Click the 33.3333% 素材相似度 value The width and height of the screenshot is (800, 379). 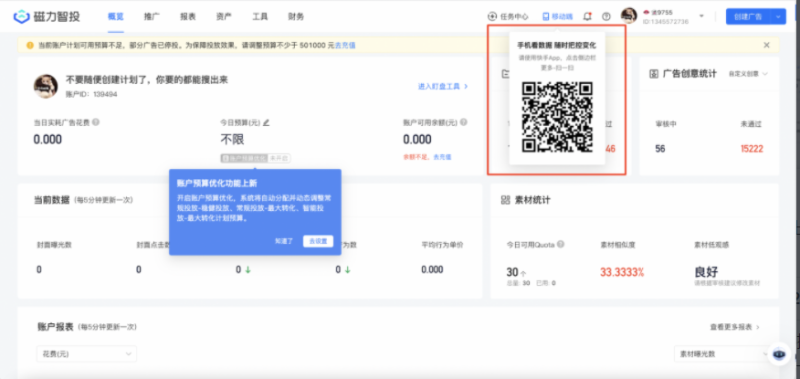pyautogui.click(x=622, y=272)
